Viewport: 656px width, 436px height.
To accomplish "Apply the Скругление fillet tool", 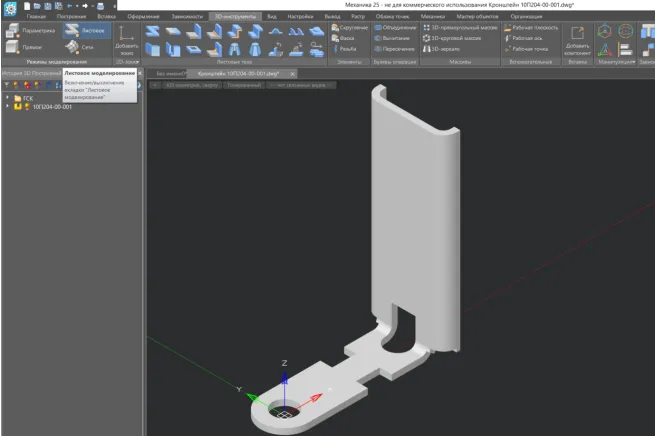I will click(x=348, y=27).
